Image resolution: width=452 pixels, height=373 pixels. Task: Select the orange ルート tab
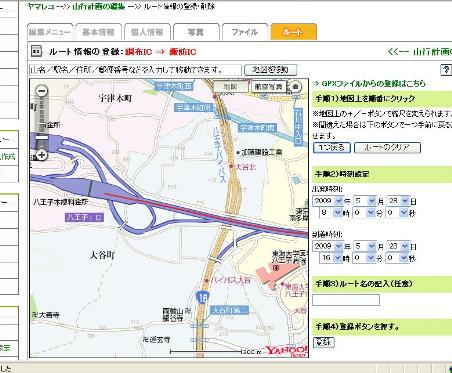293,32
